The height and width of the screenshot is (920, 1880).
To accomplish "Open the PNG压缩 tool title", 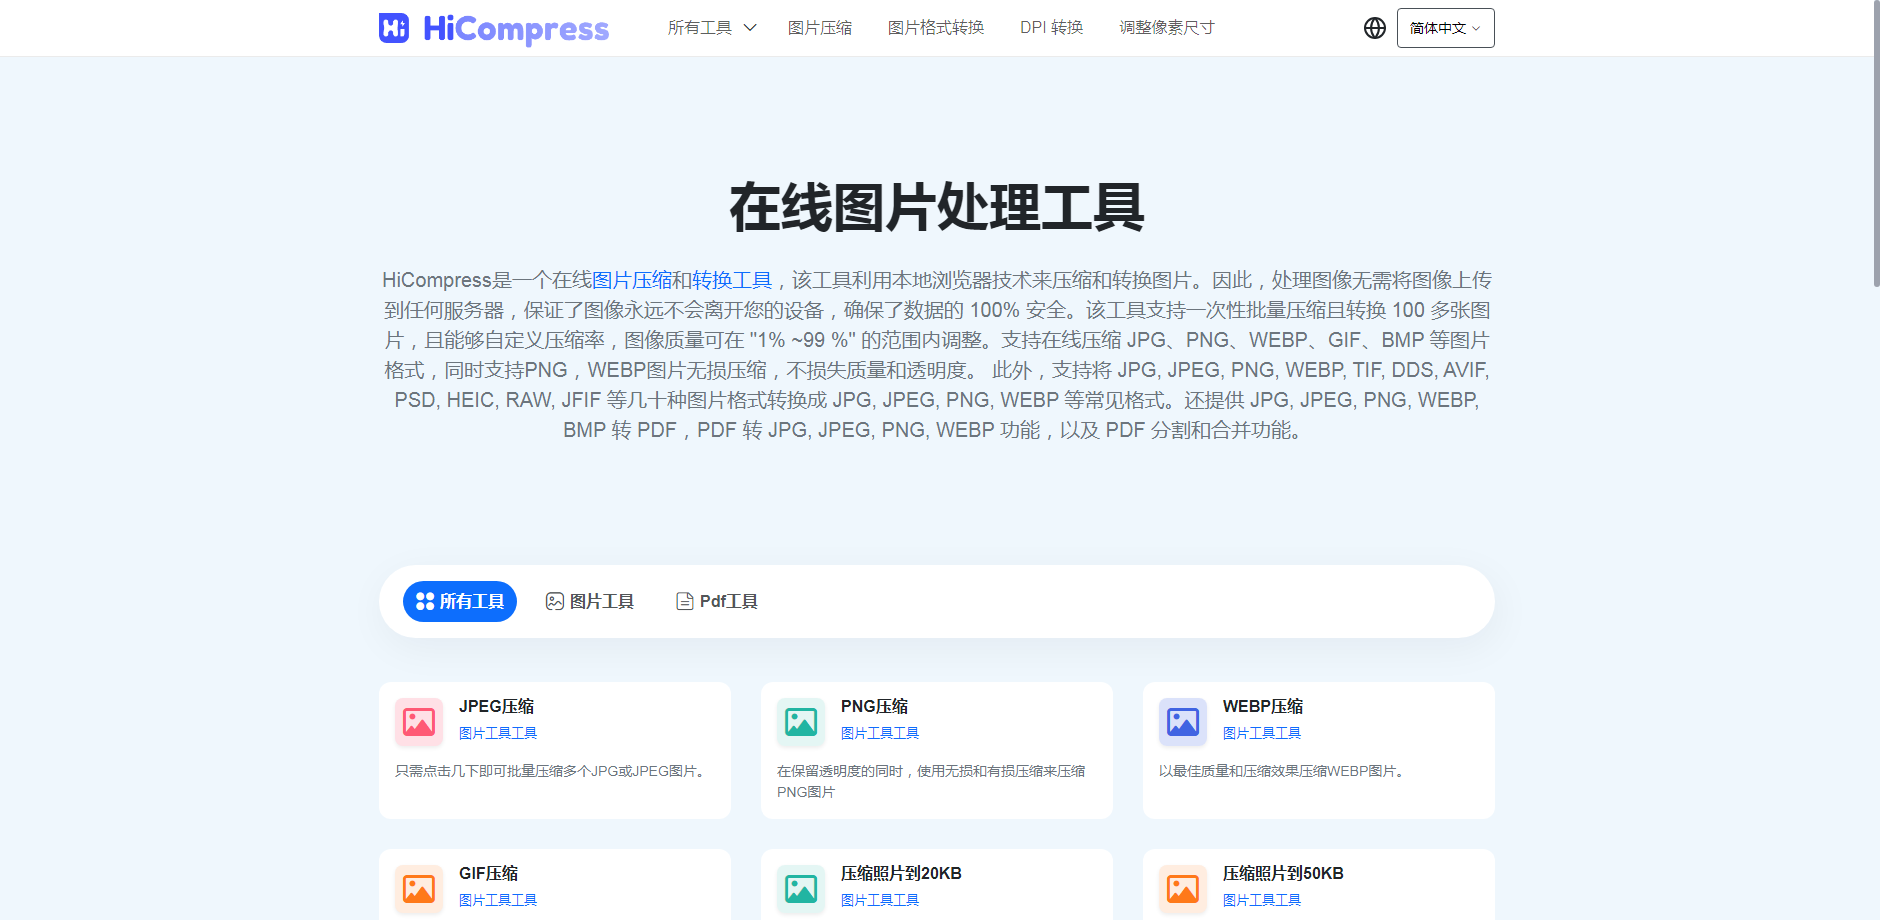I will tap(874, 706).
